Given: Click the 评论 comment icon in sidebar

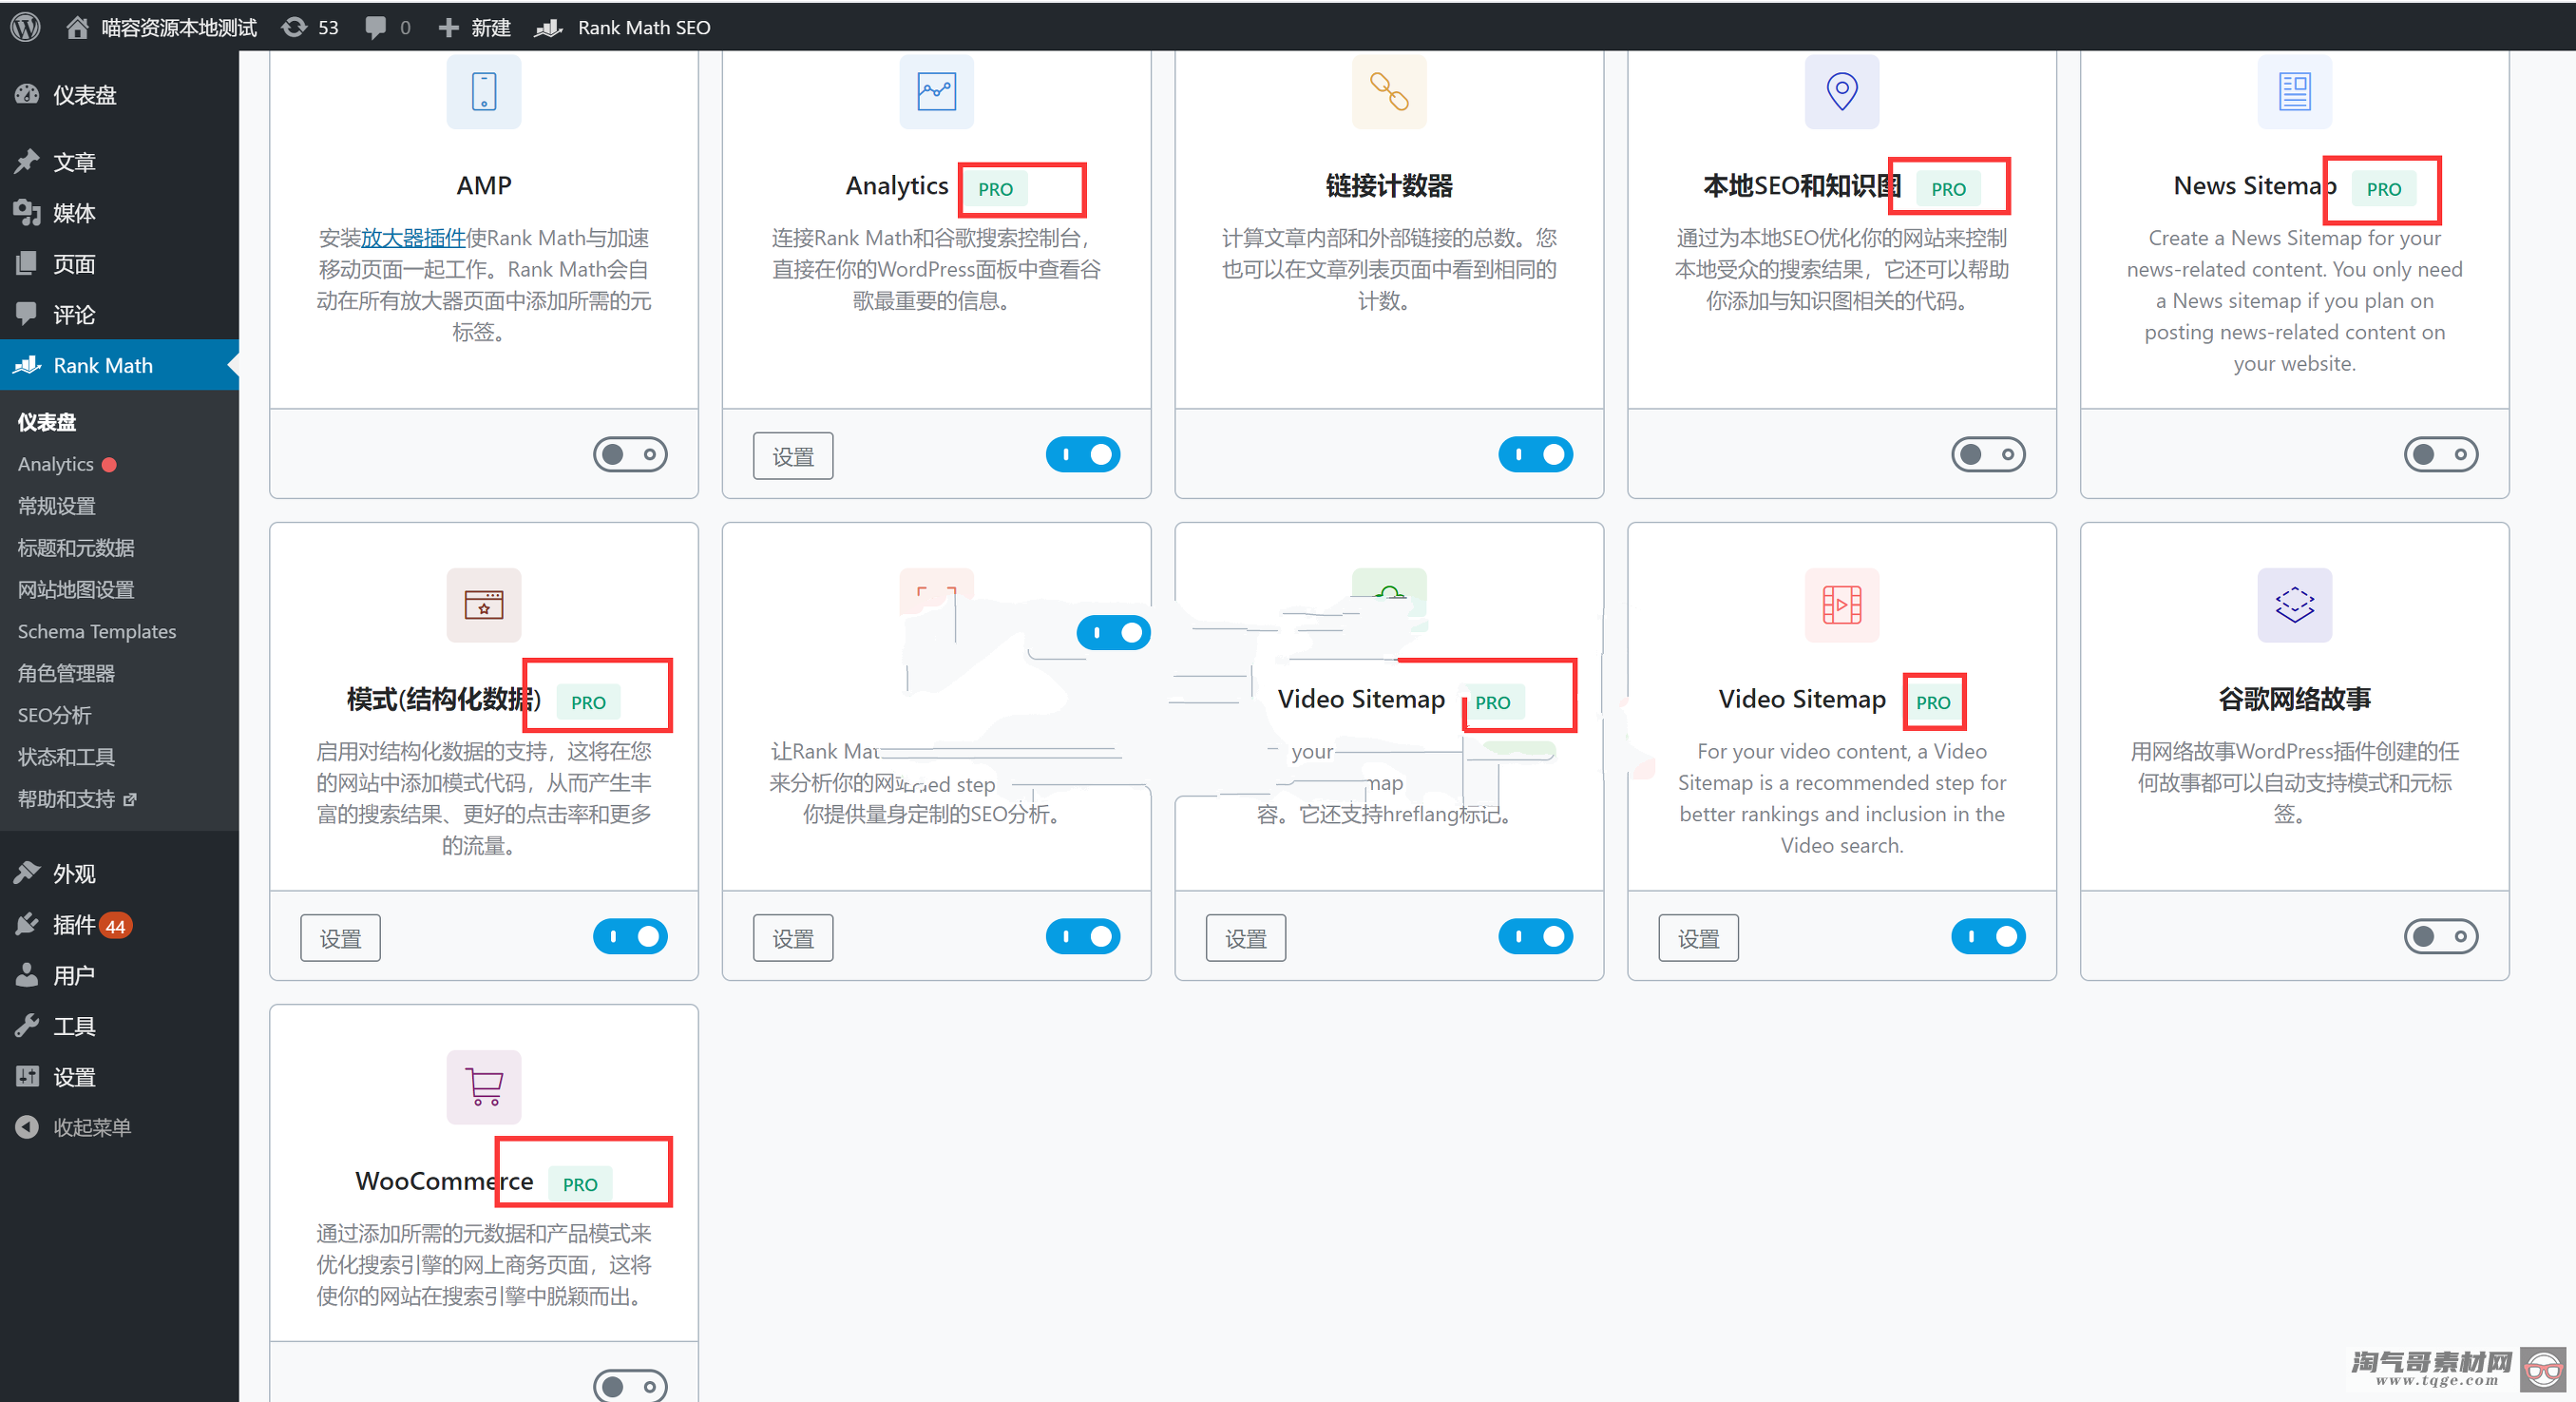Looking at the screenshot, I should (27, 314).
